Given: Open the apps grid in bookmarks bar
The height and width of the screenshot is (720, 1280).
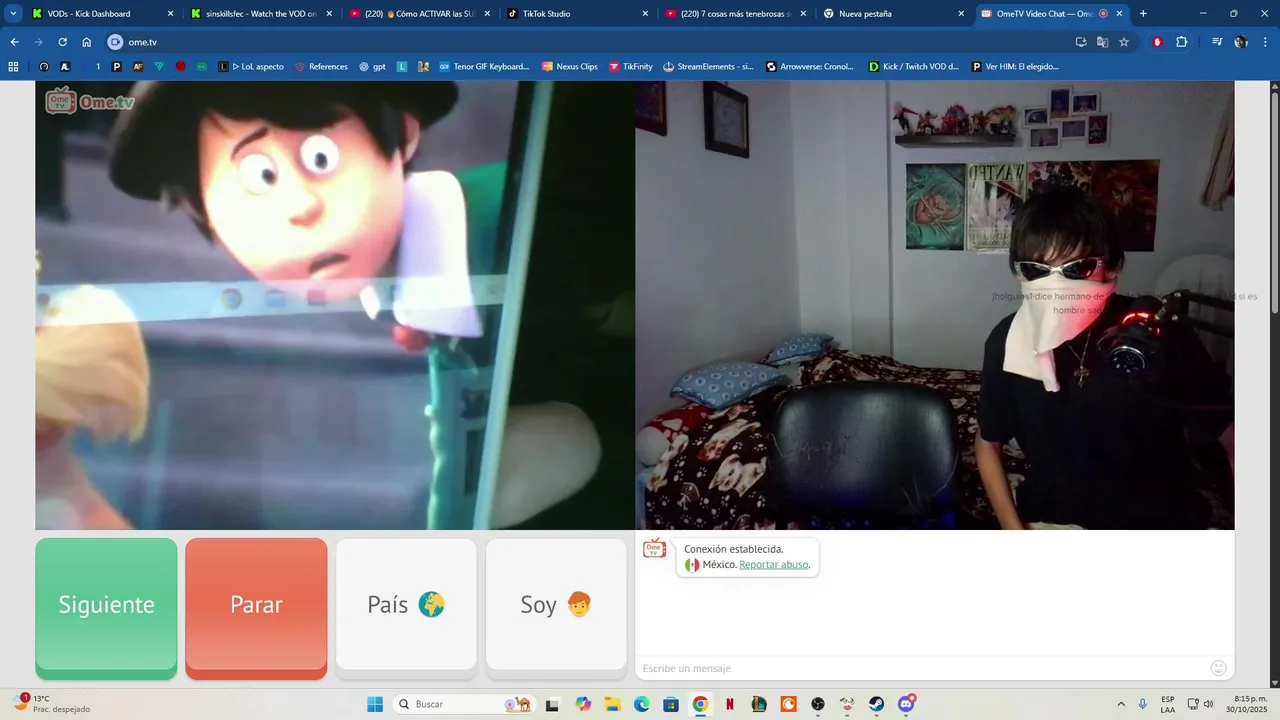Looking at the screenshot, I should point(13,67).
